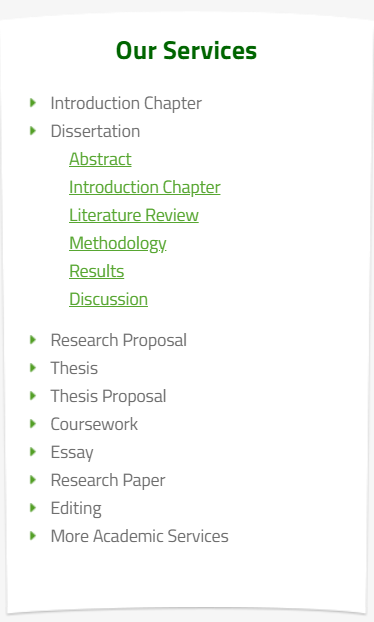Image resolution: width=374 pixels, height=622 pixels.
Task: Open the Thesis Proposal service item
Action: pyautogui.click(x=108, y=396)
